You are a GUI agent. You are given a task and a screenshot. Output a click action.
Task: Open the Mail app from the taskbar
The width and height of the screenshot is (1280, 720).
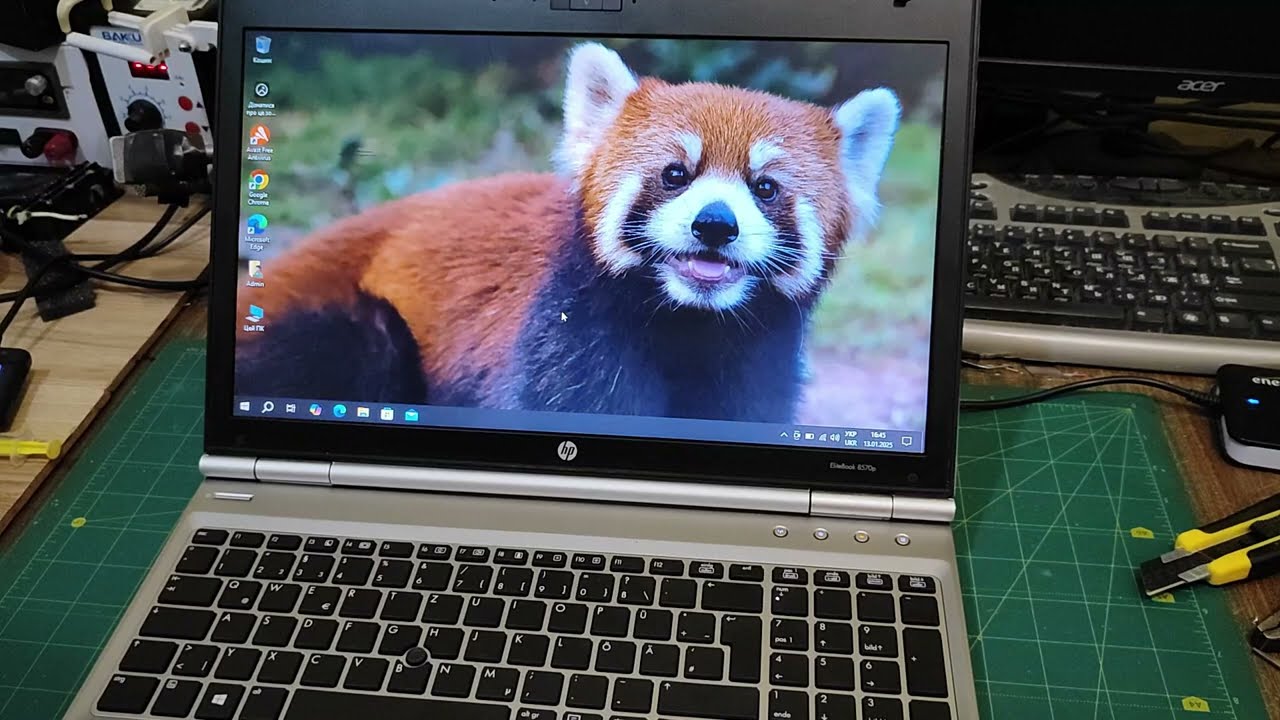[x=411, y=414]
